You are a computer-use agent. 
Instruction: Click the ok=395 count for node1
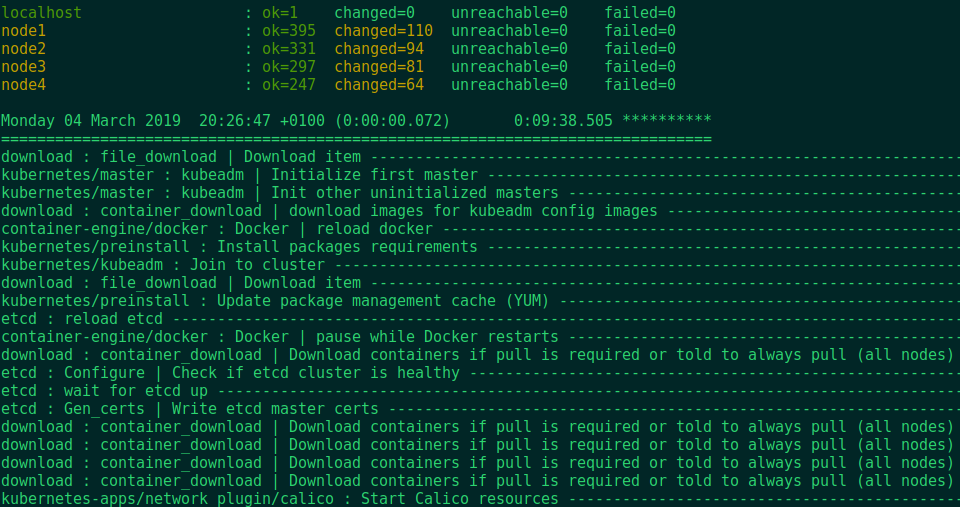tap(289, 31)
